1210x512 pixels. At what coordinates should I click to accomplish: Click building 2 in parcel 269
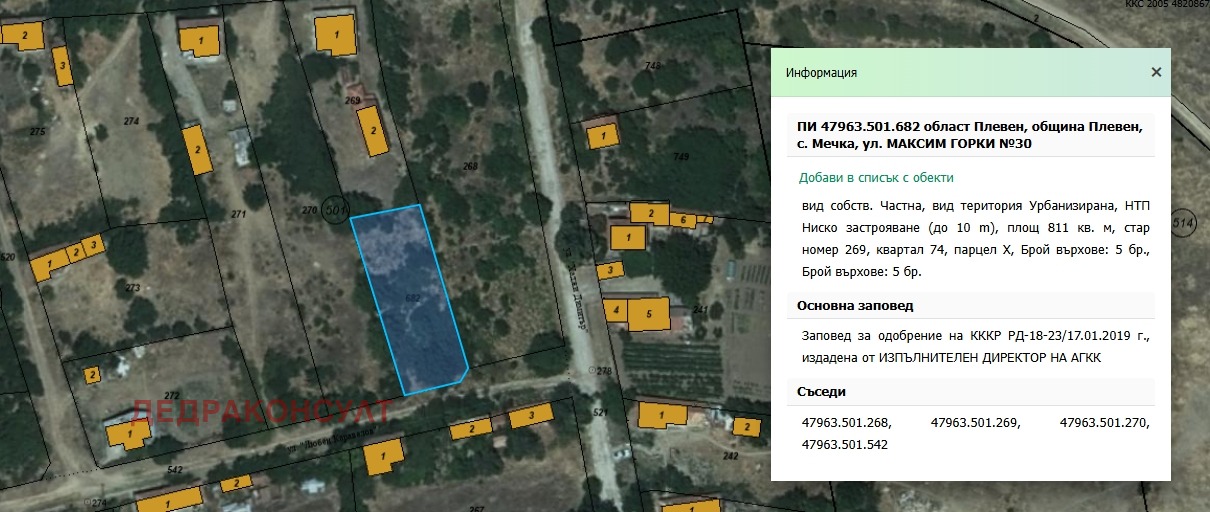[x=373, y=132]
